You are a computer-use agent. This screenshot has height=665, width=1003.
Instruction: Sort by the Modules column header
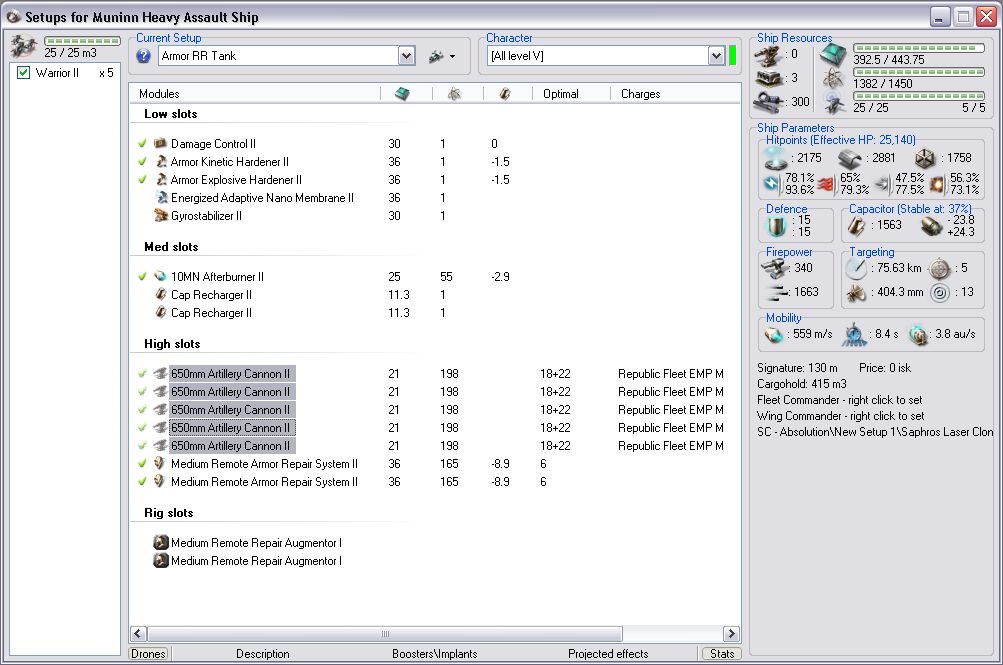coord(256,94)
